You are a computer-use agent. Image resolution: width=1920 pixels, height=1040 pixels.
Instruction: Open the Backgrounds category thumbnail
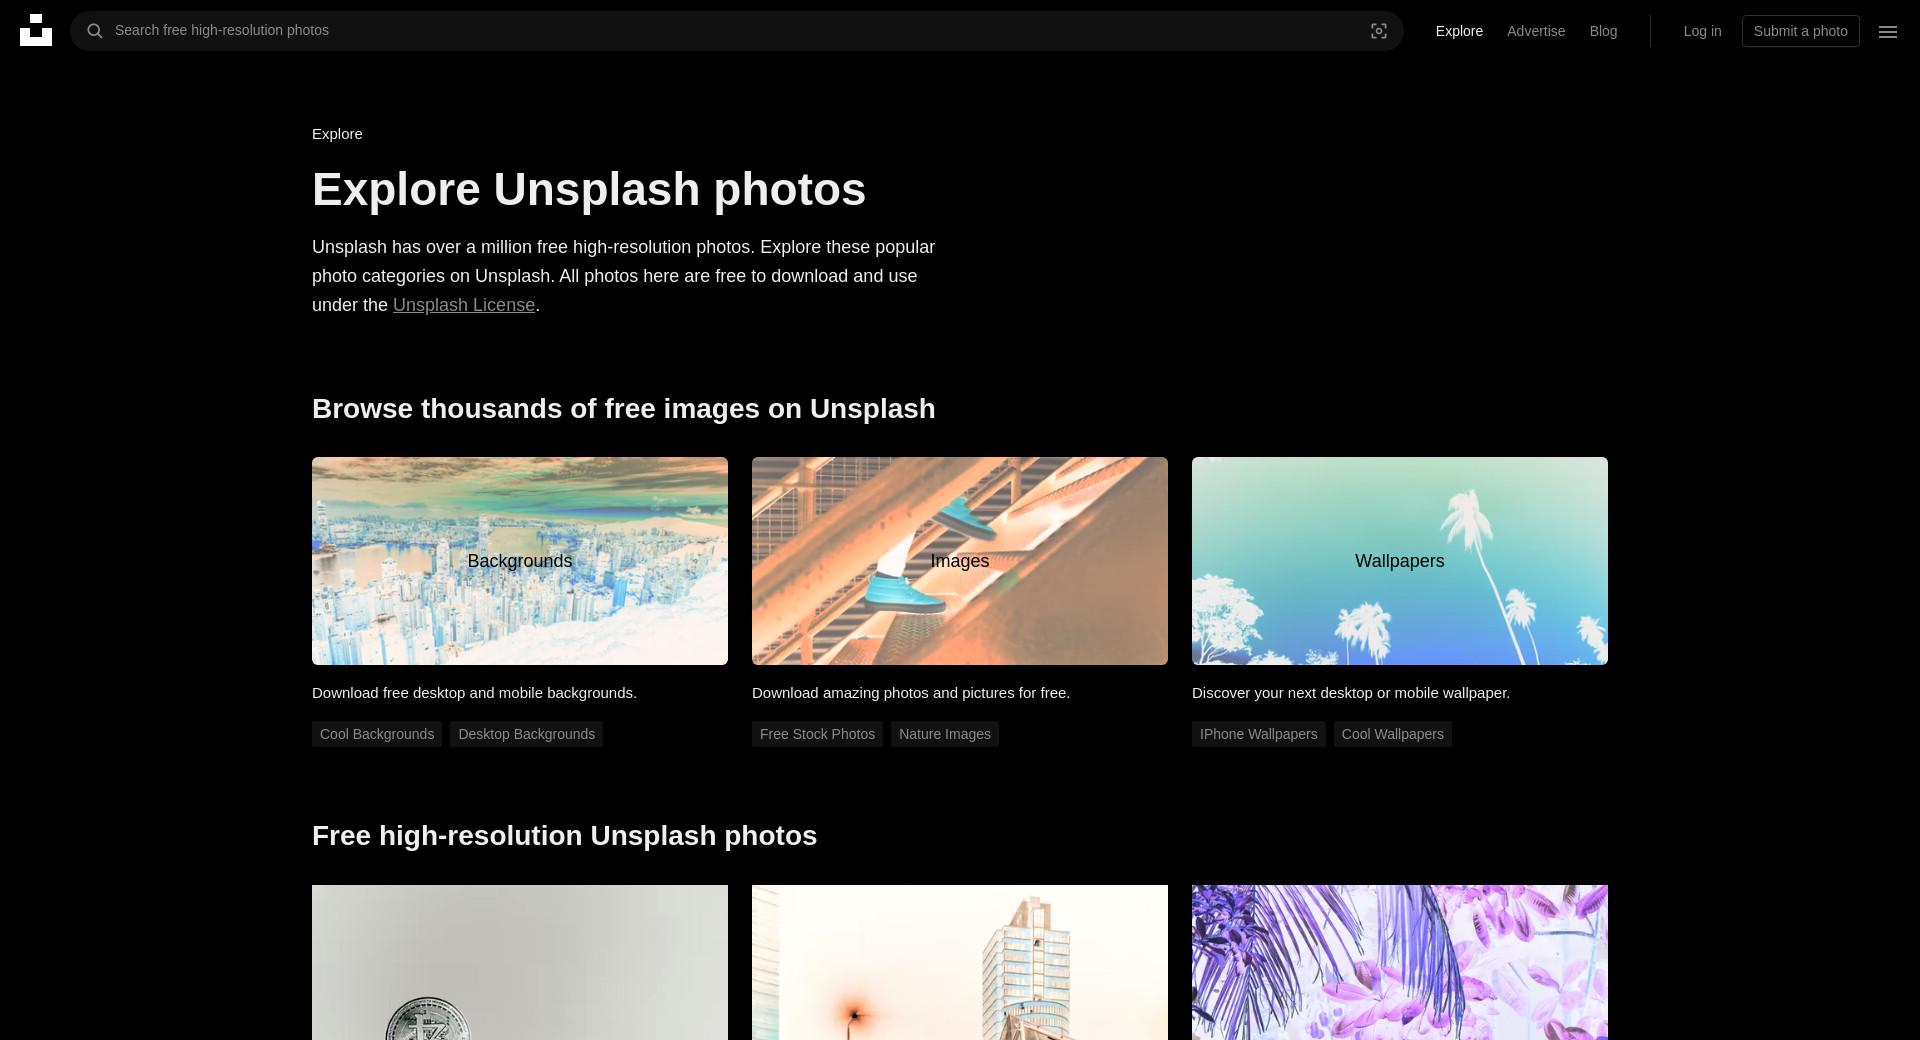(x=520, y=561)
